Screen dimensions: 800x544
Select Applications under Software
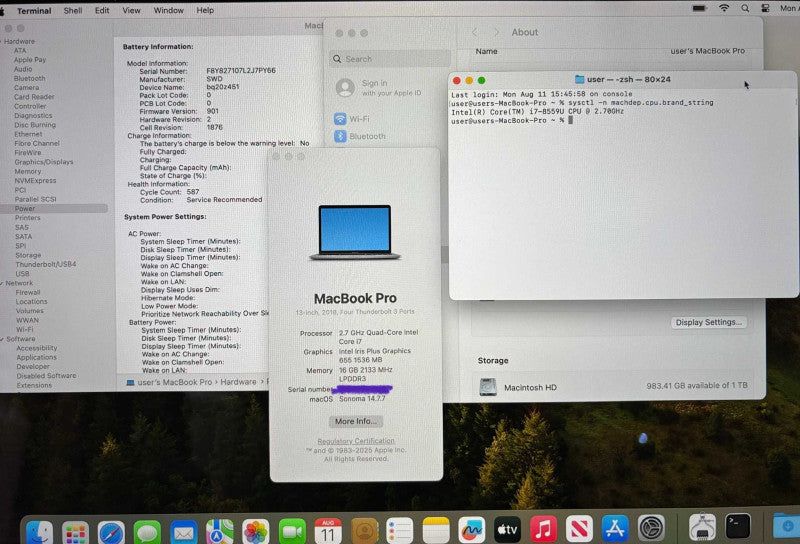36,357
